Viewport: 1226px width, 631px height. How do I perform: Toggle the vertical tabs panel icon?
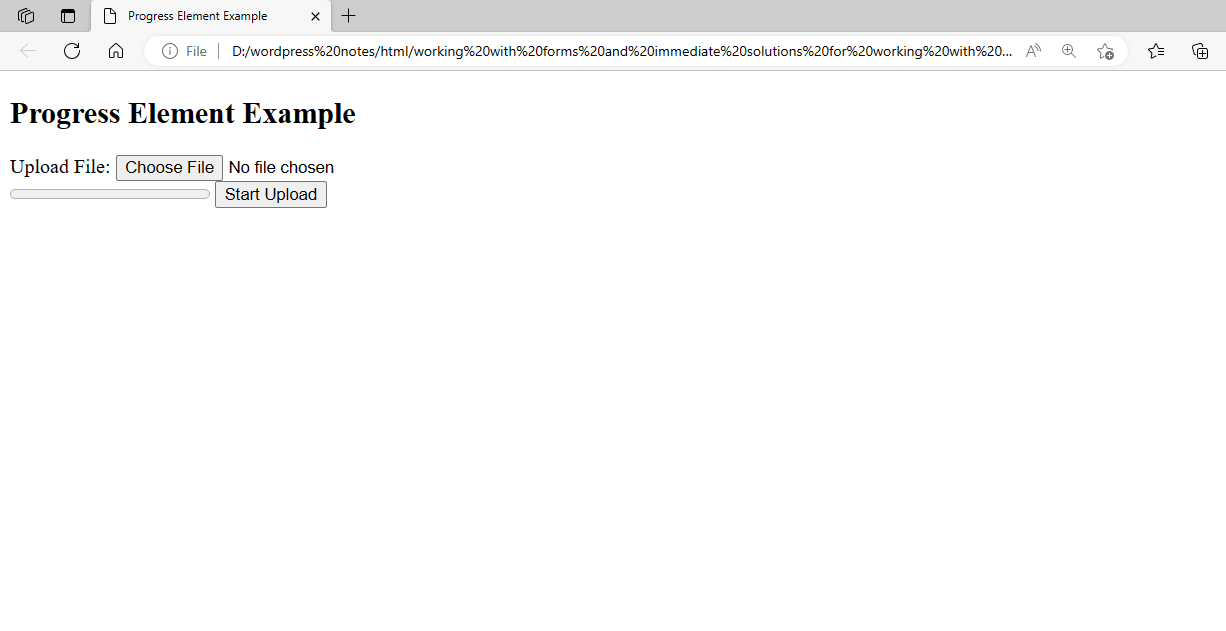68,16
